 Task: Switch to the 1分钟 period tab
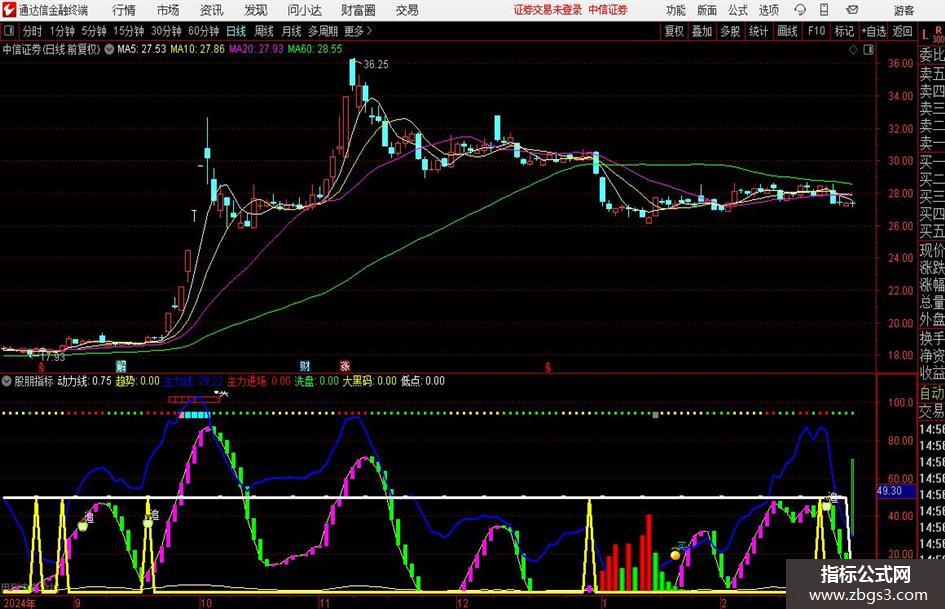point(61,31)
